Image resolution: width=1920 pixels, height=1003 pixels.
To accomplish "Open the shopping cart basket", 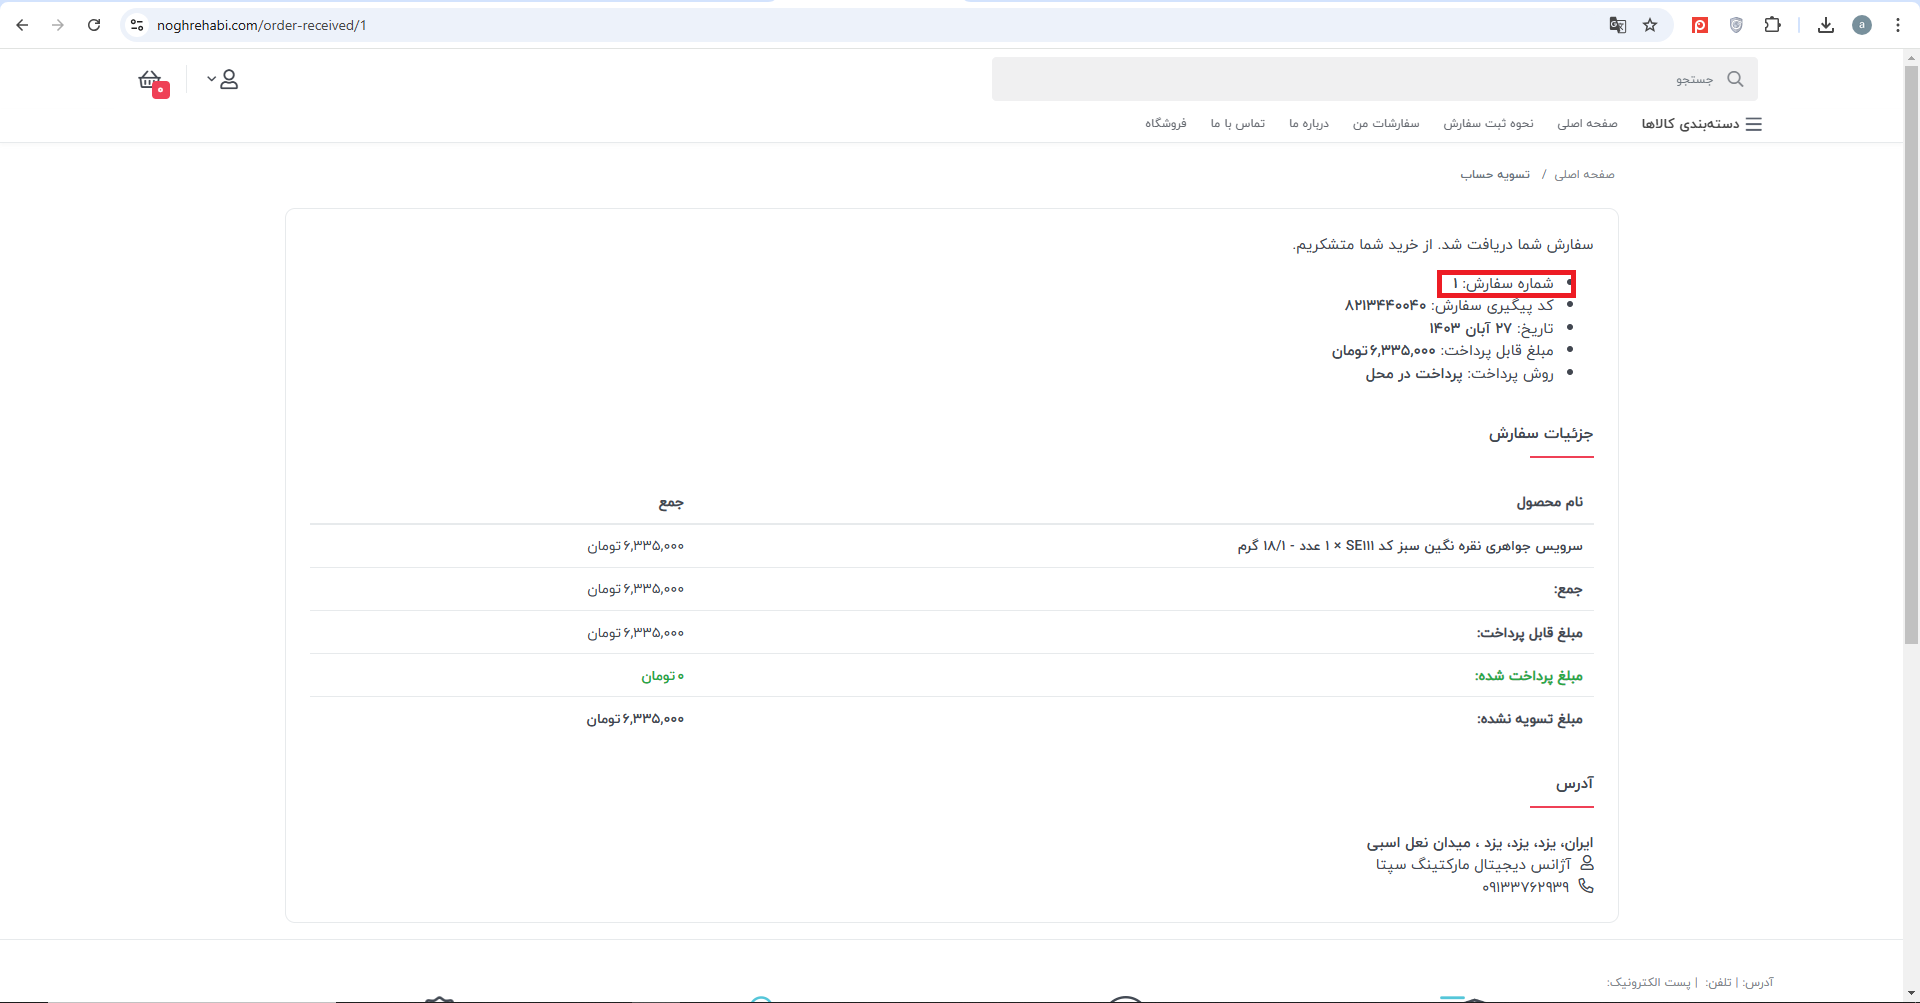I will [153, 82].
